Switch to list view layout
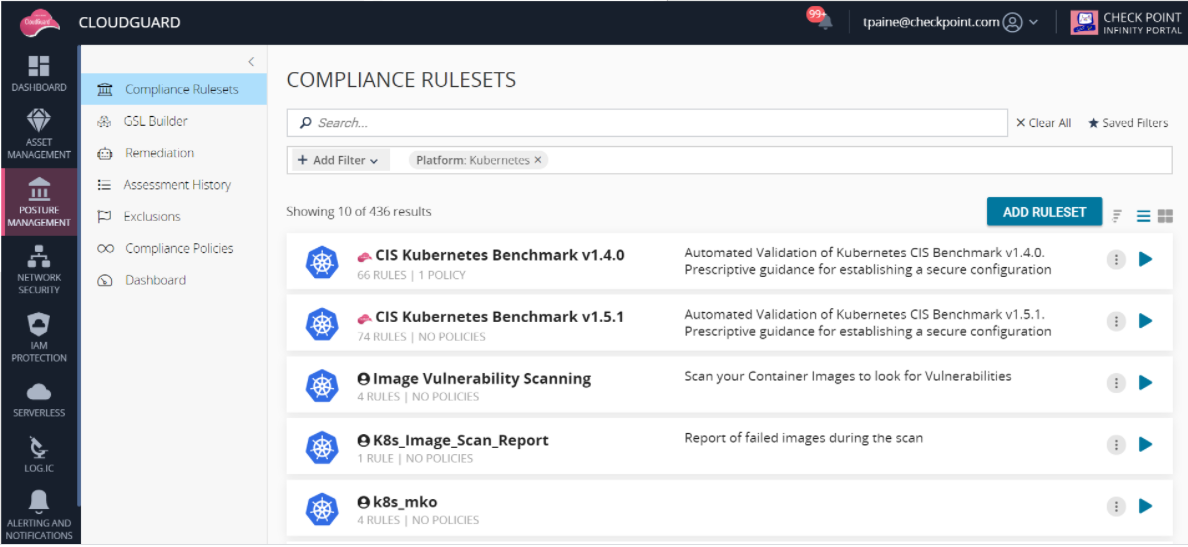Image resolution: width=1188 pixels, height=547 pixels. point(1143,216)
